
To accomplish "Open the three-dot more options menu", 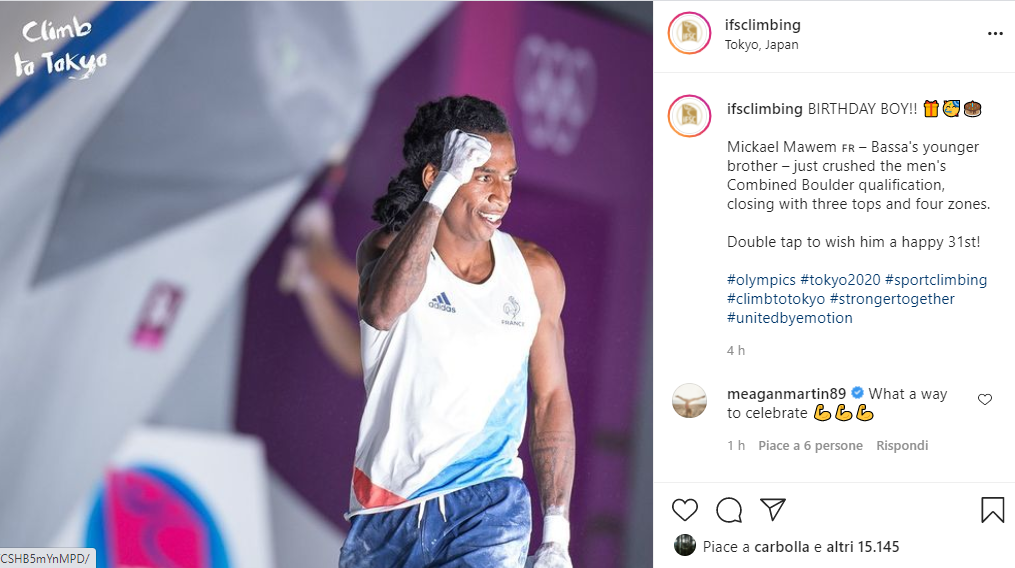I will click(995, 34).
